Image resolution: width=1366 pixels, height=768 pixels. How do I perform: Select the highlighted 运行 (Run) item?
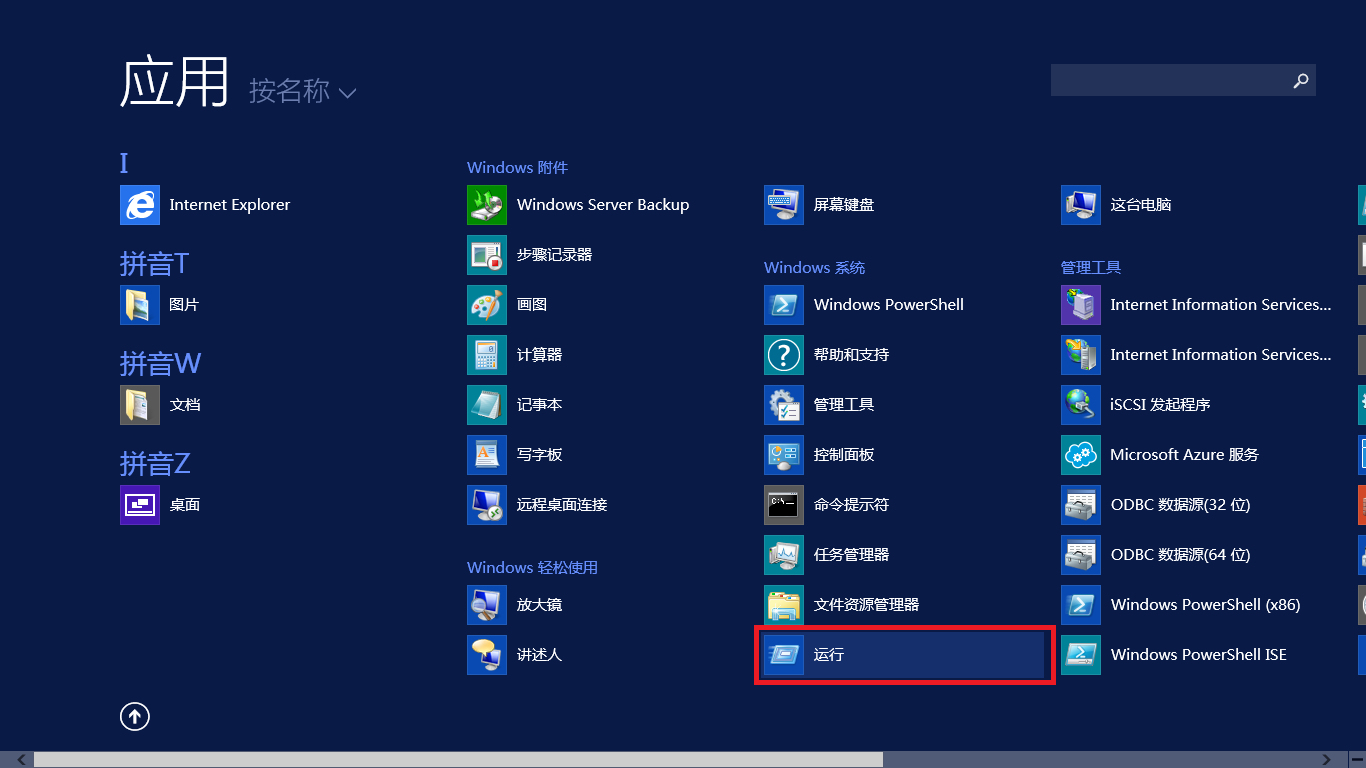[903, 655]
